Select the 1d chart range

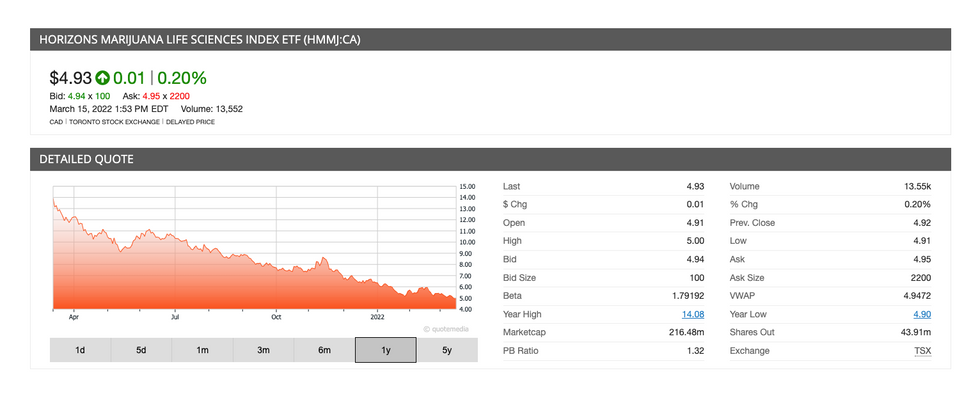pos(80,350)
